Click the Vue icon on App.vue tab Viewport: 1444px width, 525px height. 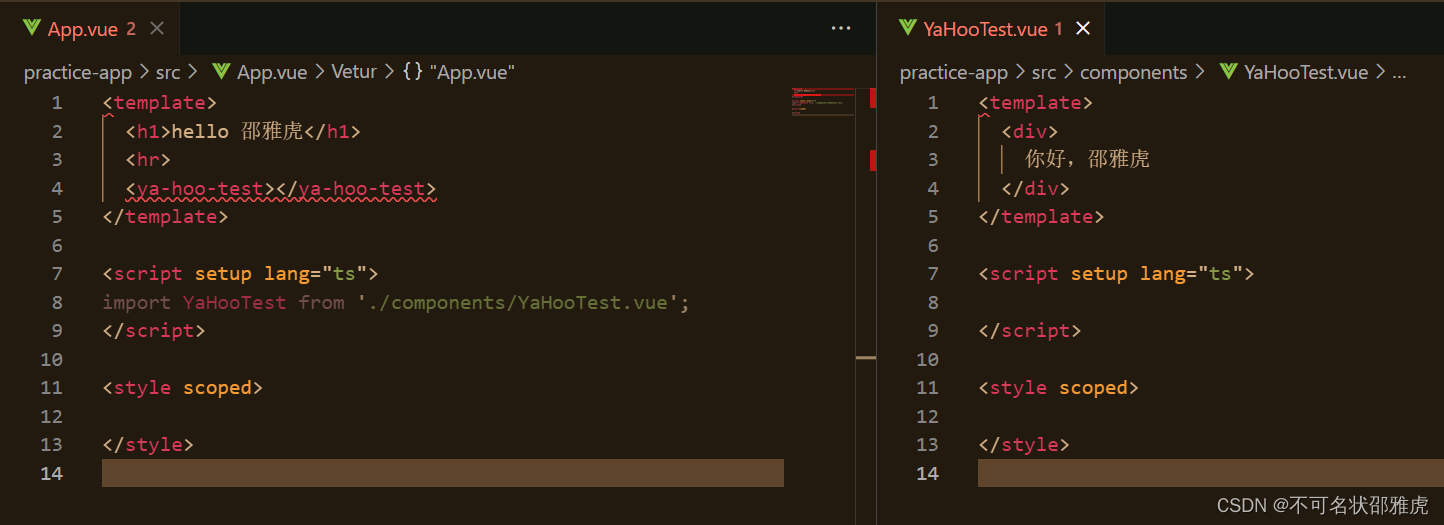click(x=32, y=29)
